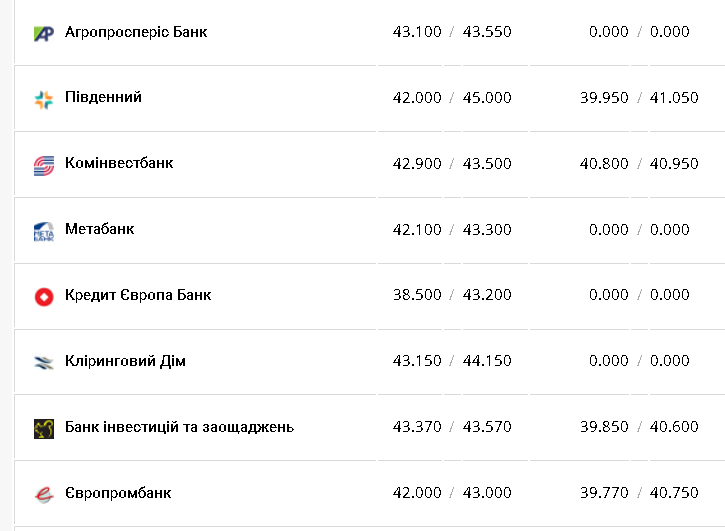Click the Кліринговий Дім logo icon

43,362
